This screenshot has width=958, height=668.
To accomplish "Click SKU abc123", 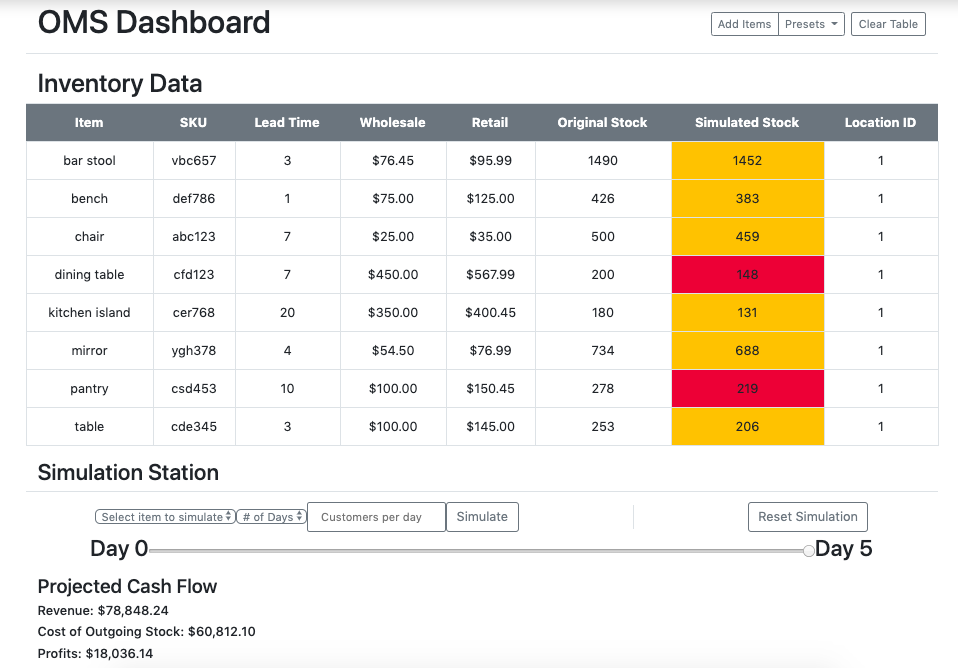I will click(194, 237).
